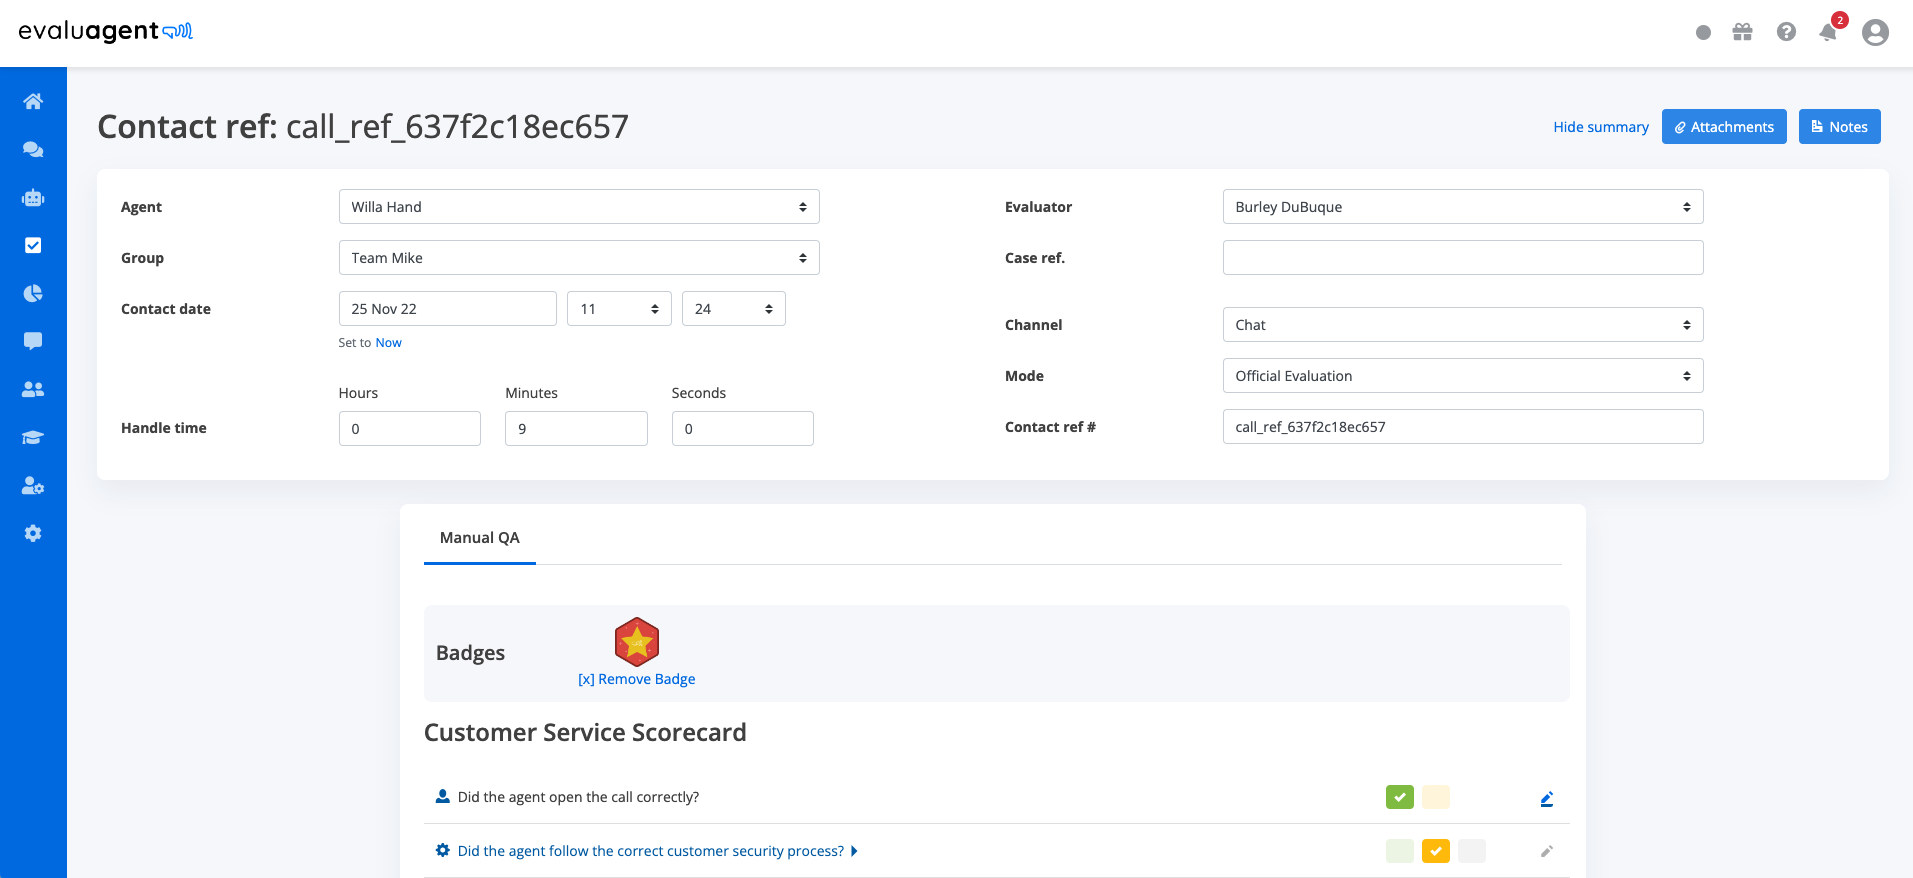Open the feedback speech bubble sidebar icon
This screenshot has width=1913, height=878.
tap(33, 341)
